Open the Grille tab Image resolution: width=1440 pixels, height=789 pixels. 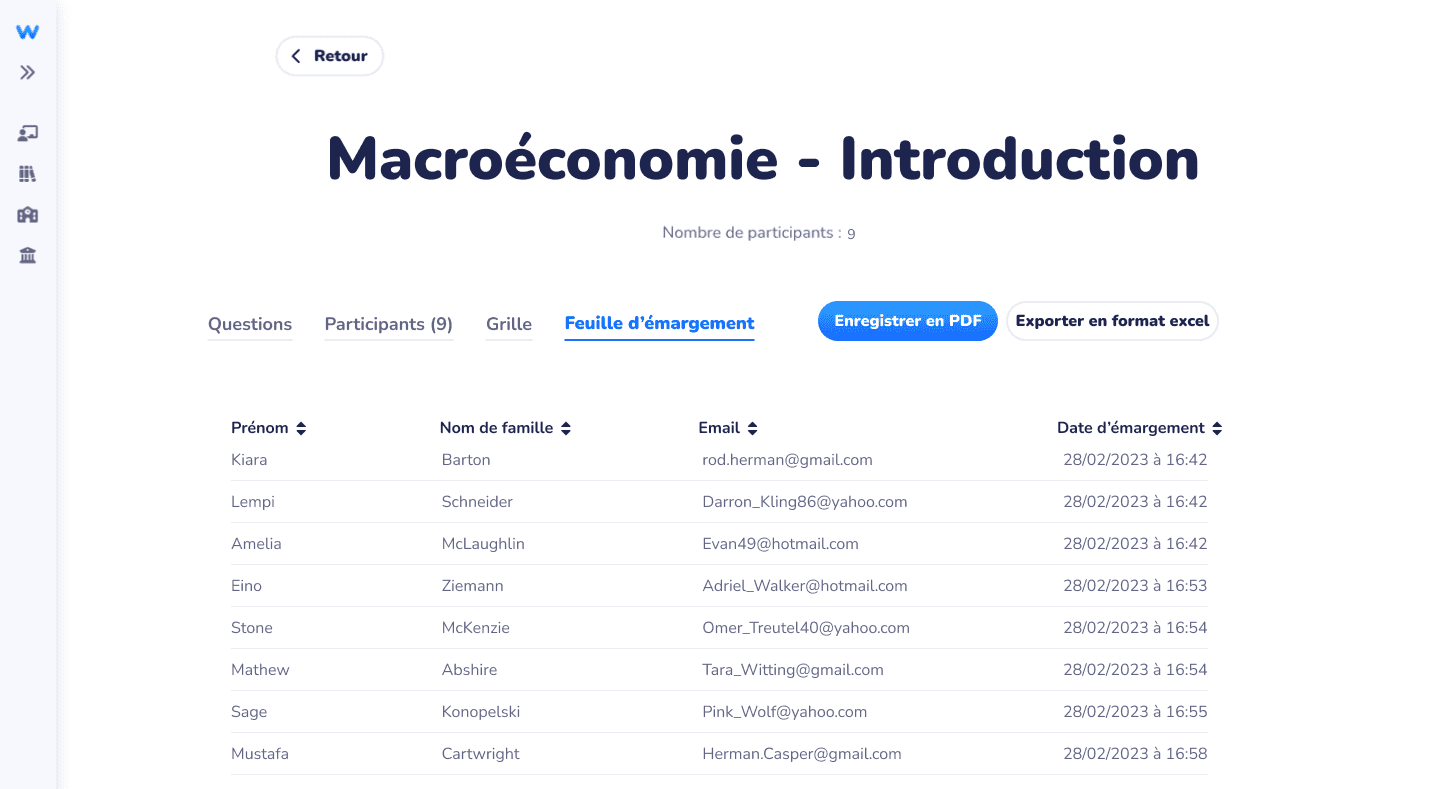509,324
